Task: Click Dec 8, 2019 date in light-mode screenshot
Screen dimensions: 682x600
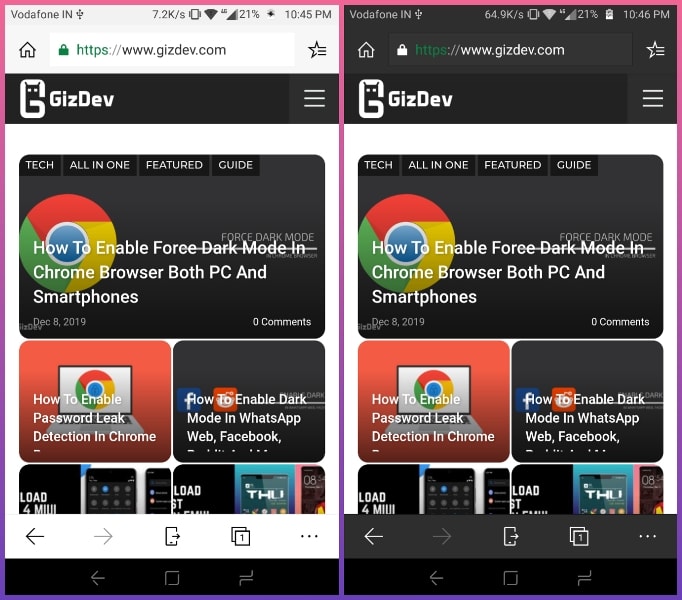Action: point(60,322)
